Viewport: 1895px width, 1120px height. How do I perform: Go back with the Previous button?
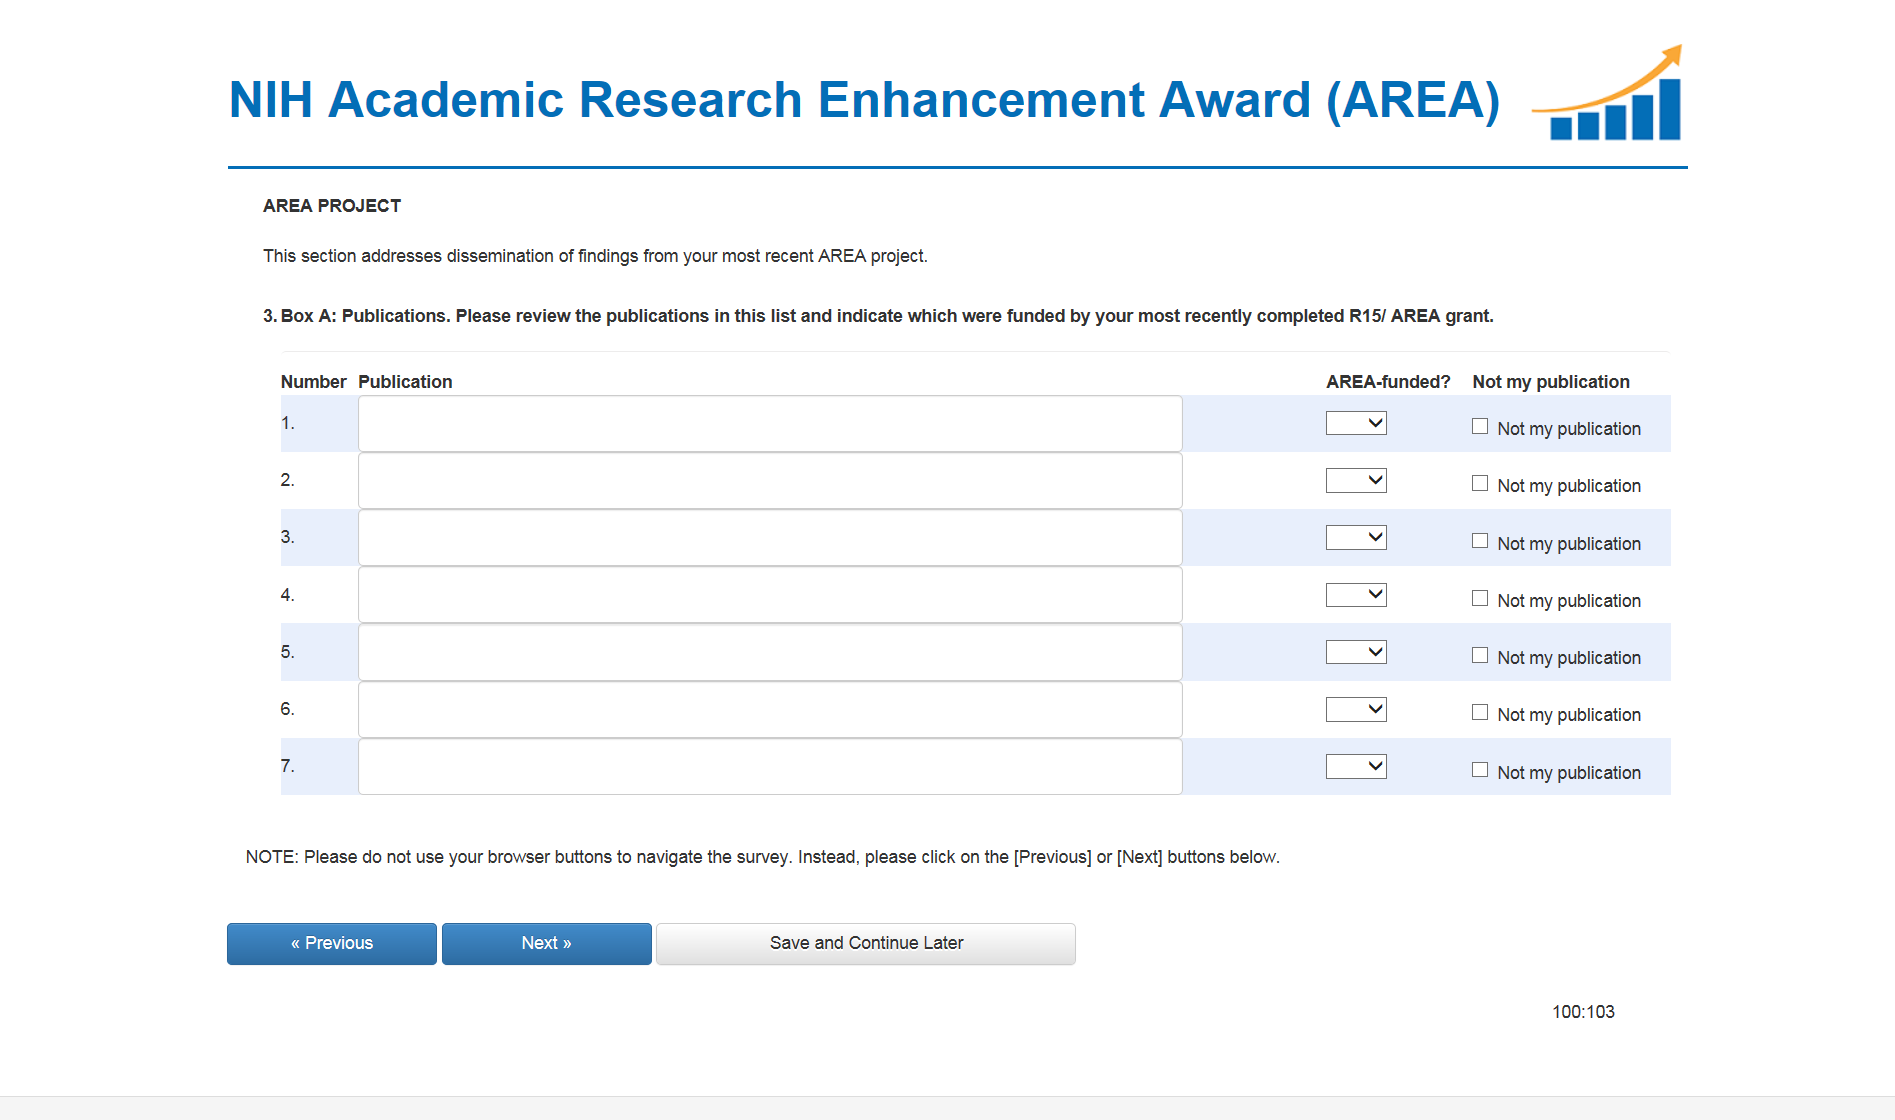pyautogui.click(x=332, y=943)
